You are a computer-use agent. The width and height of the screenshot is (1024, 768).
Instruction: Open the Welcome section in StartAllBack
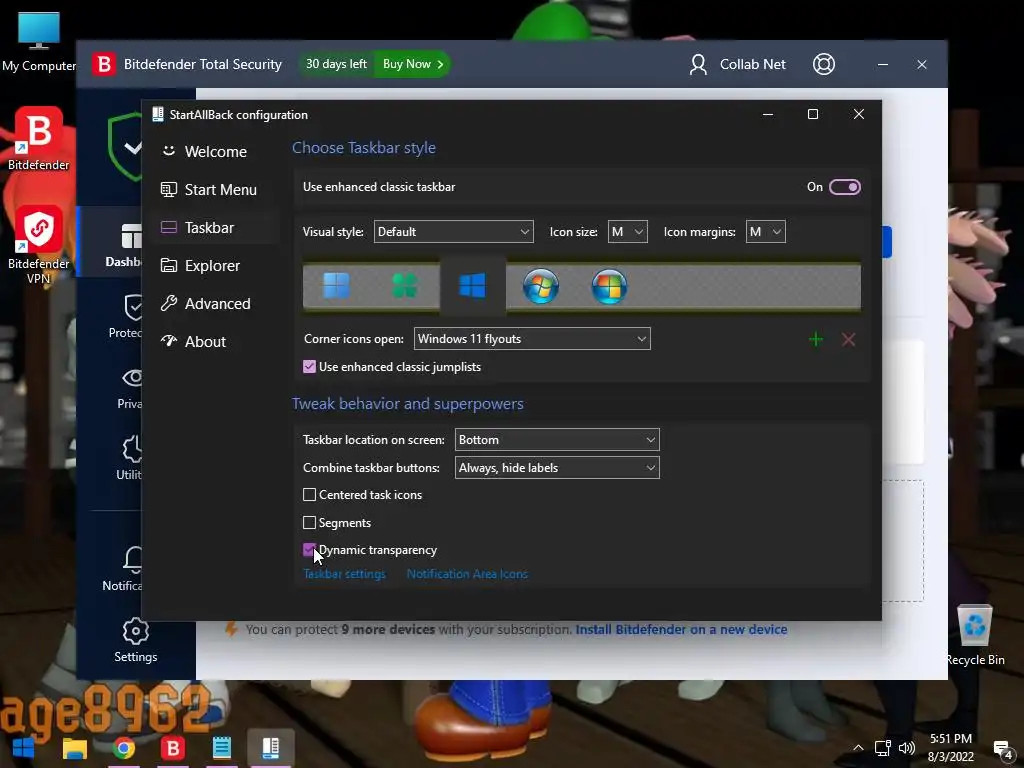[x=215, y=152]
